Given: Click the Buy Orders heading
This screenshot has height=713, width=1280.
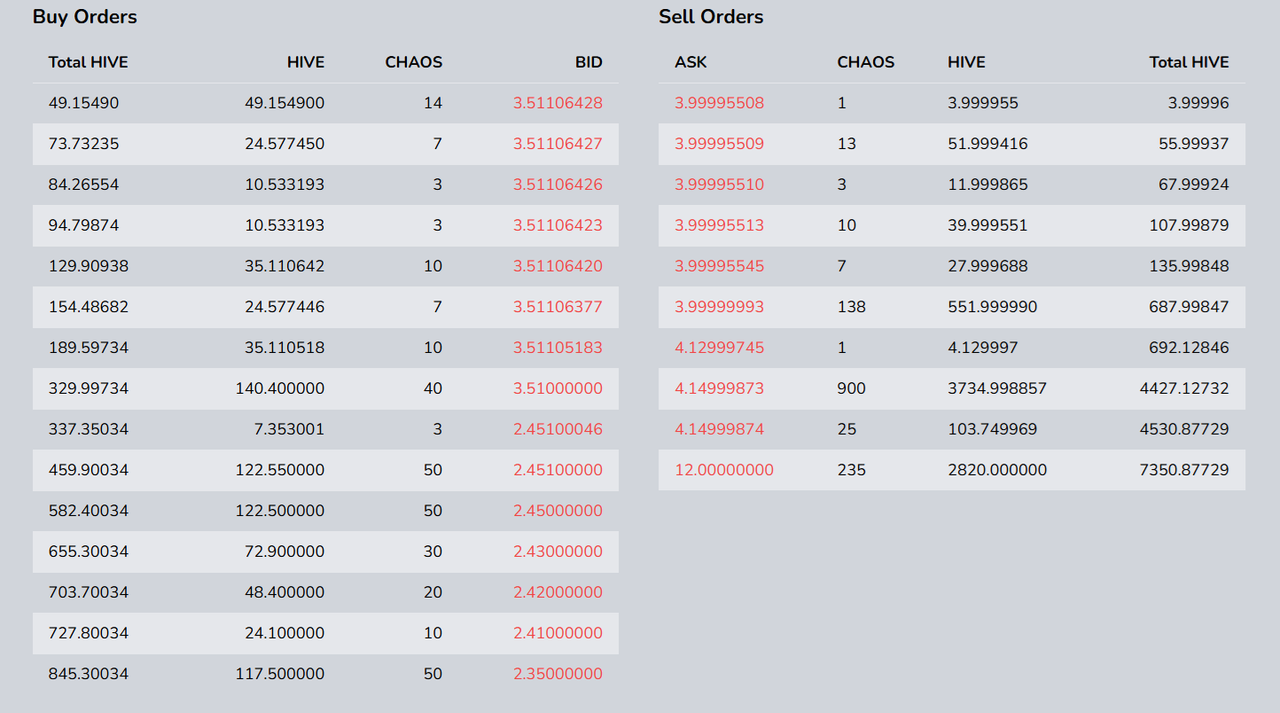Looking at the screenshot, I should point(85,17).
